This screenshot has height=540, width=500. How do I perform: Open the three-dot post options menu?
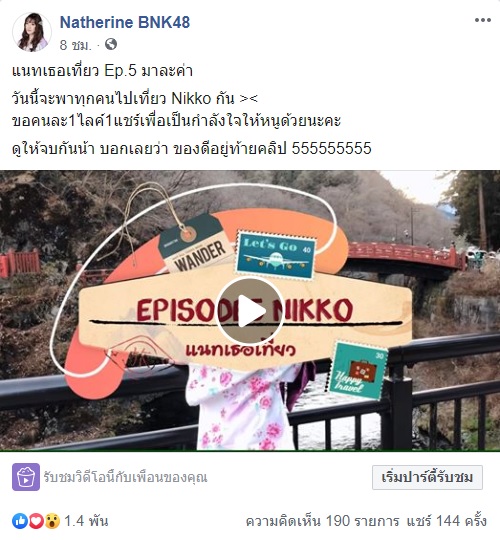[482, 20]
